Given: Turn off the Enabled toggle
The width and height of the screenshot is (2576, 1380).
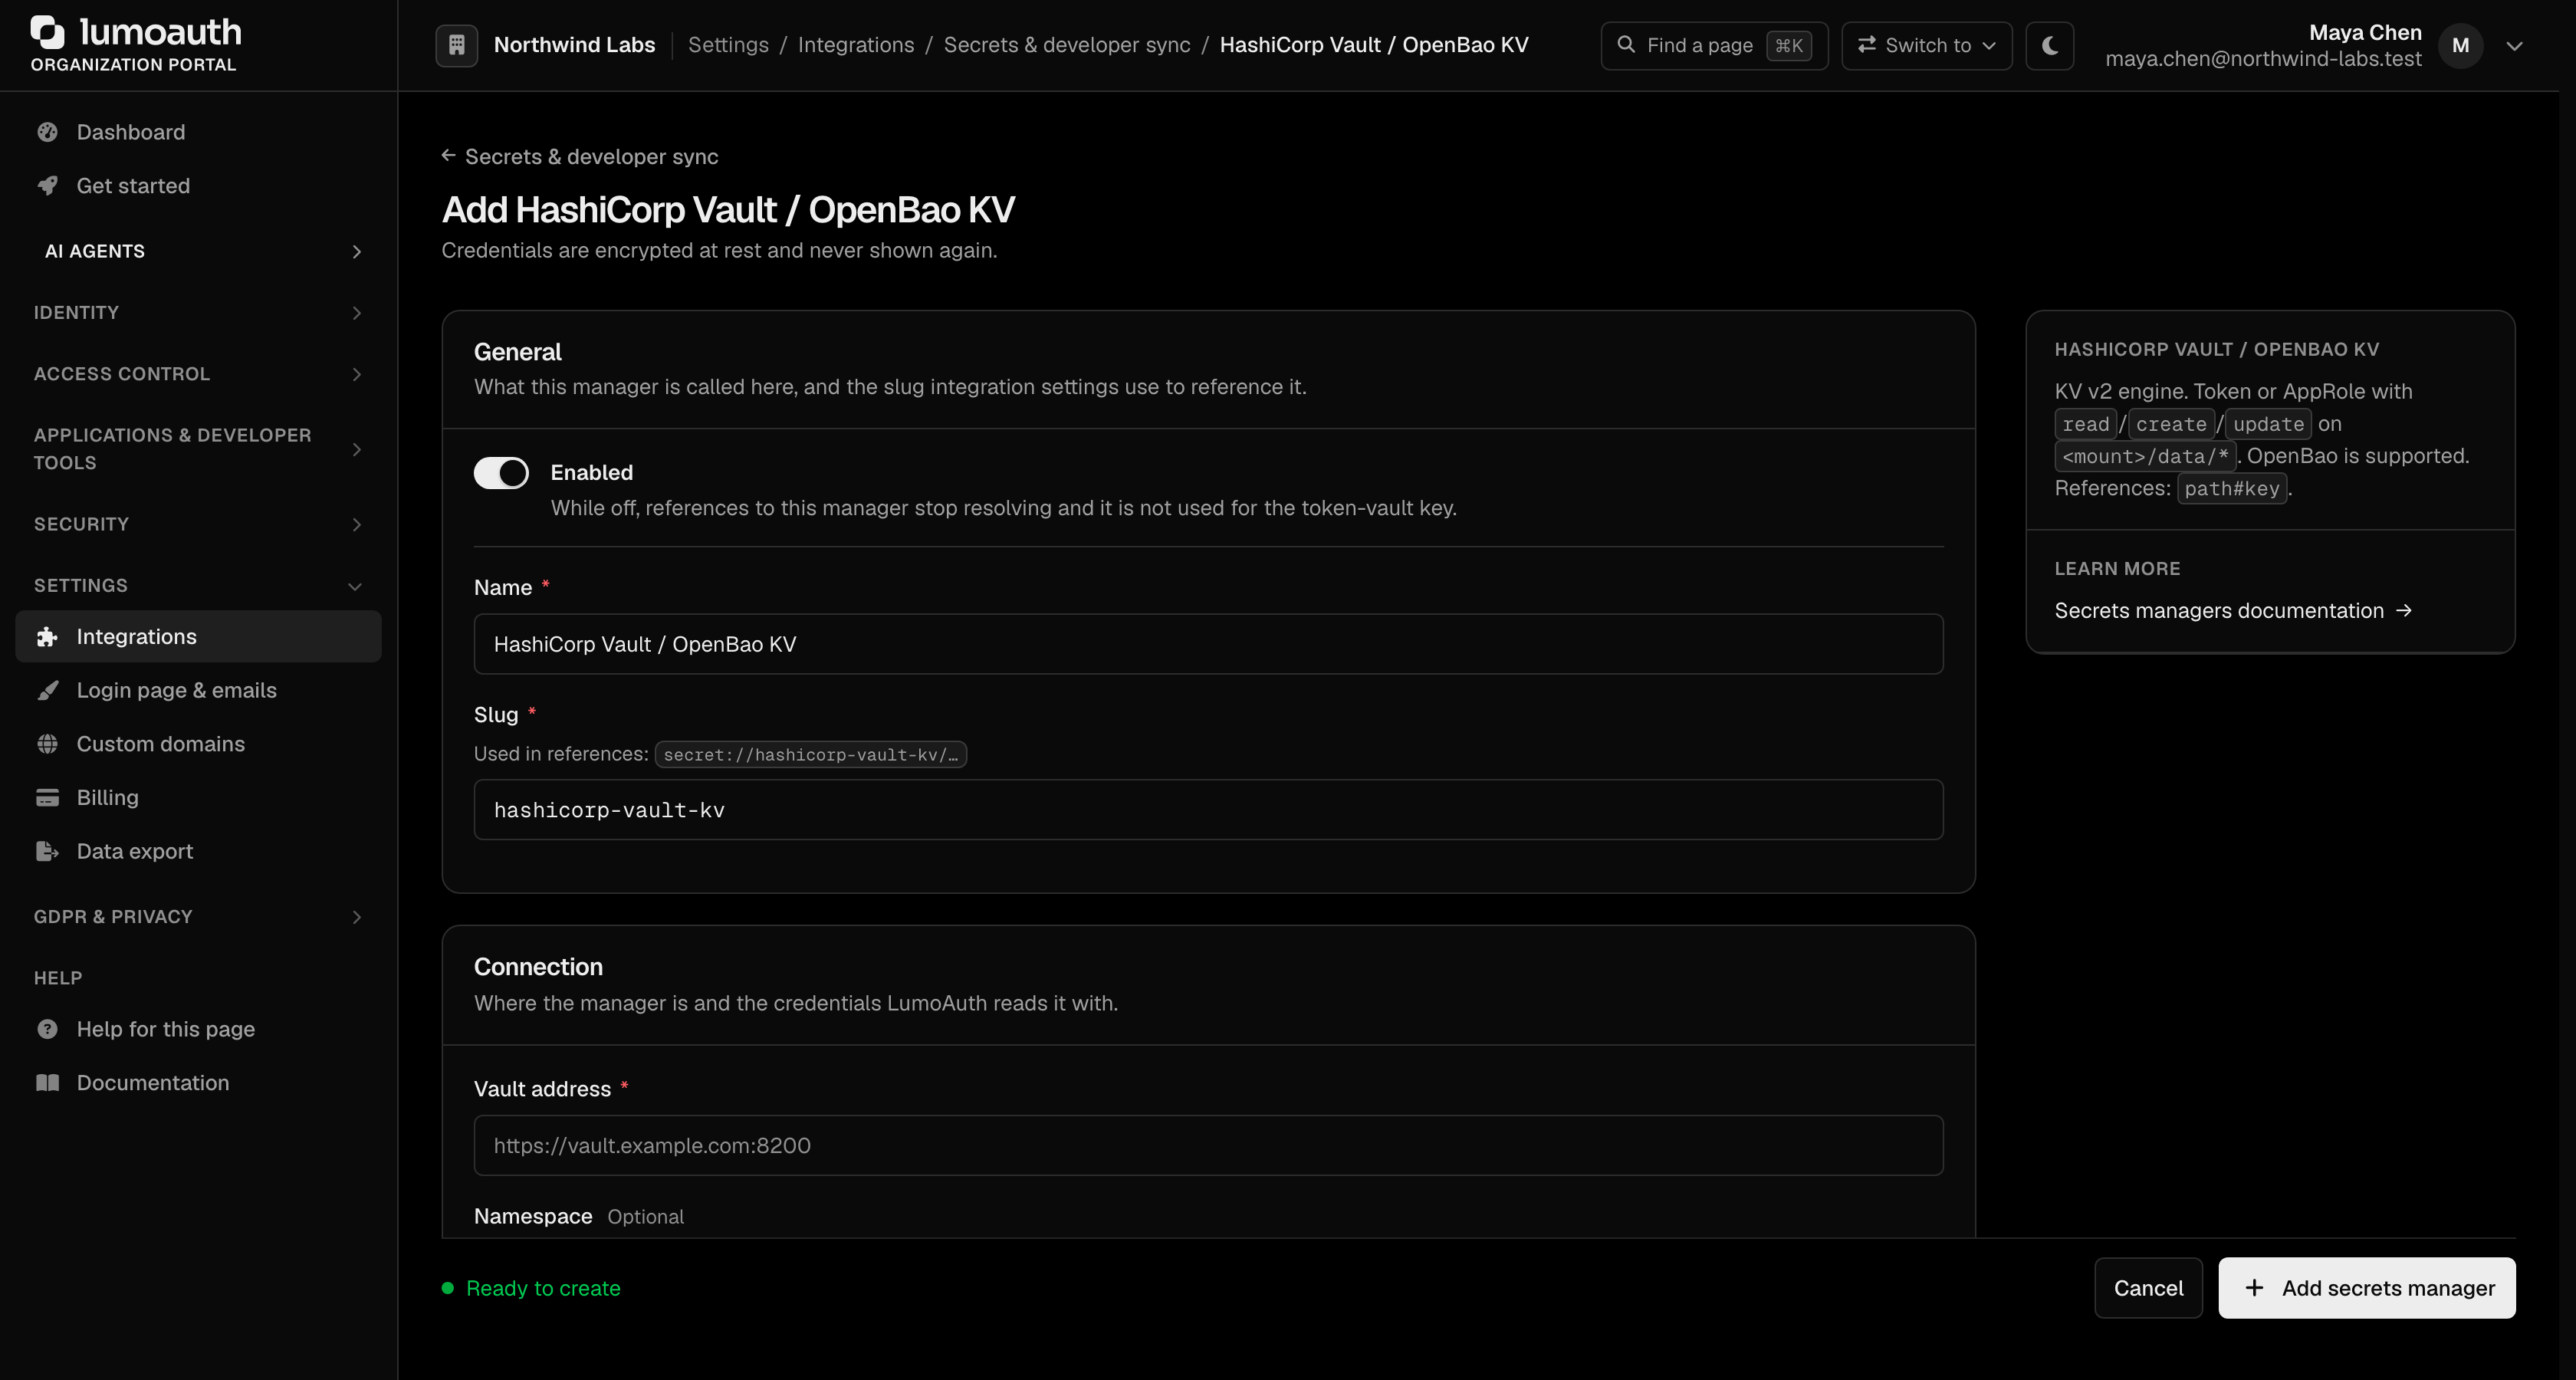Looking at the screenshot, I should click(x=501, y=473).
